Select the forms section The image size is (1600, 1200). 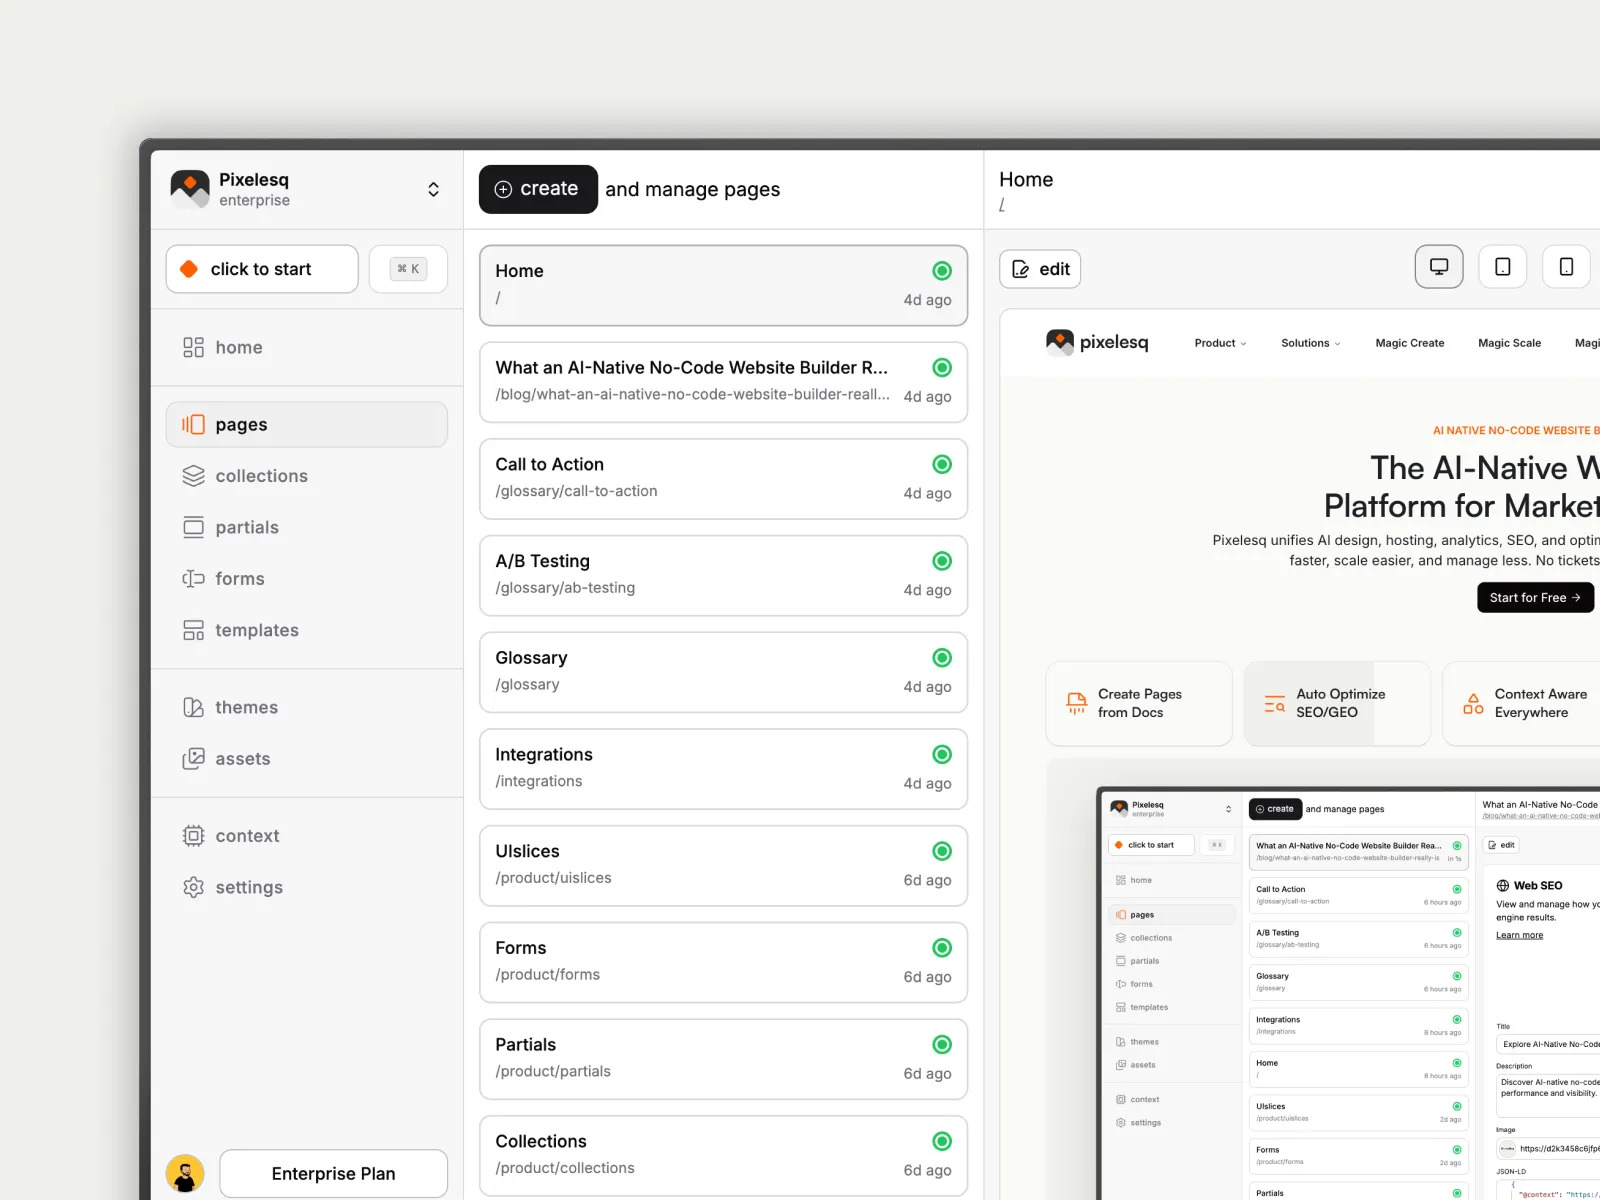(x=239, y=578)
